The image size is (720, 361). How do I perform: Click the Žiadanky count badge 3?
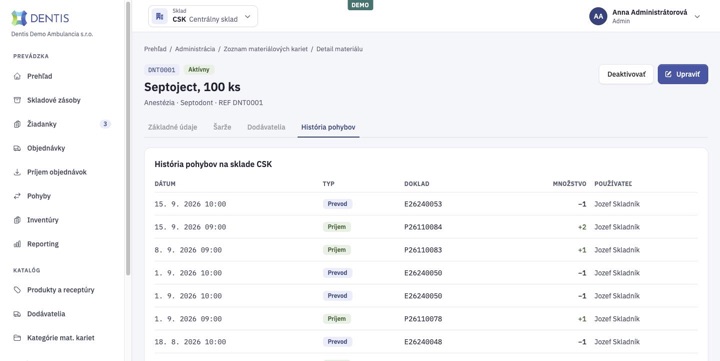105,124
